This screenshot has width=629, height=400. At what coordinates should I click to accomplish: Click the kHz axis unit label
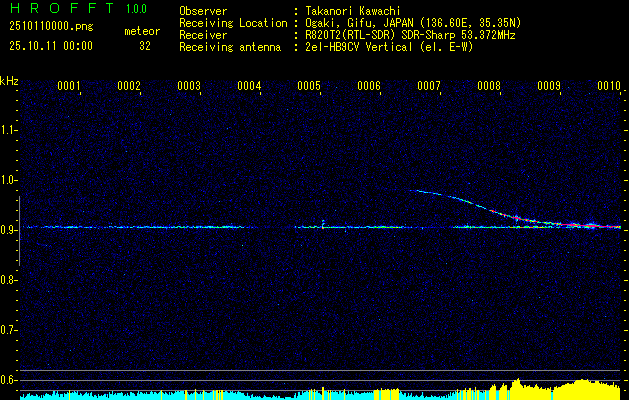(x=9, y=81)
